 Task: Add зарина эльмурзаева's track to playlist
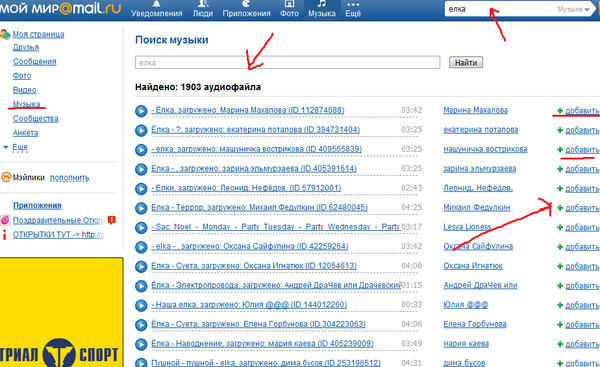coord(578,169)
